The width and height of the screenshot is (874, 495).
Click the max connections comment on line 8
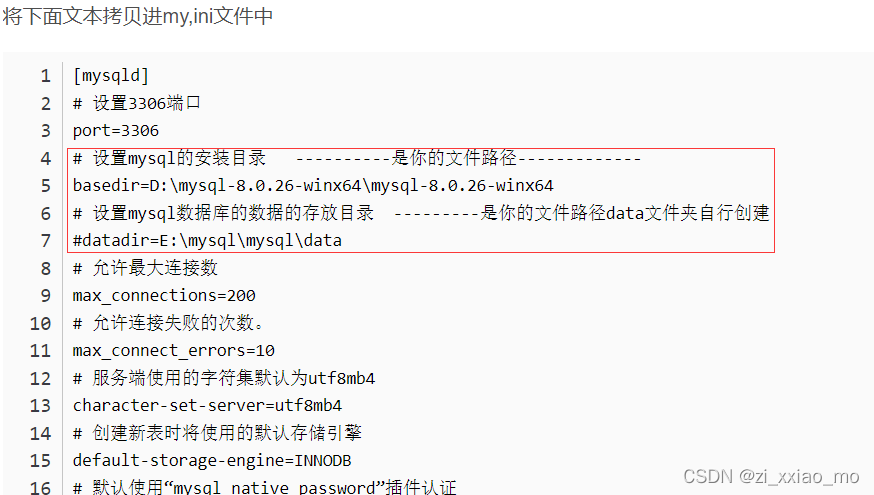(x=145, y=268)
